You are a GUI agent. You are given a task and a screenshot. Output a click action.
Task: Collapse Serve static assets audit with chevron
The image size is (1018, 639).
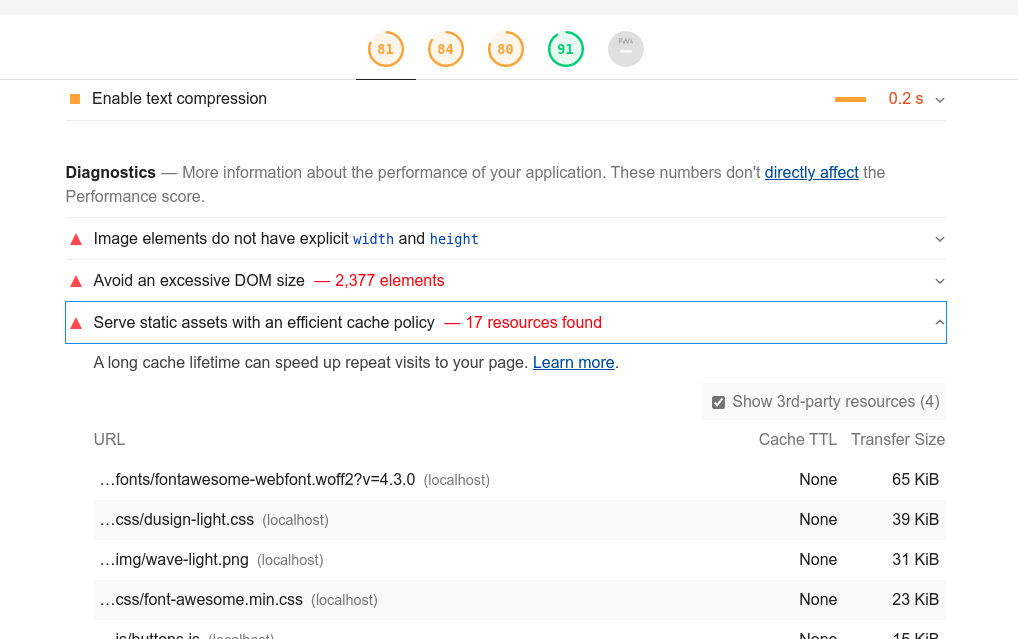pyautogui.click(x=939, y=322)
